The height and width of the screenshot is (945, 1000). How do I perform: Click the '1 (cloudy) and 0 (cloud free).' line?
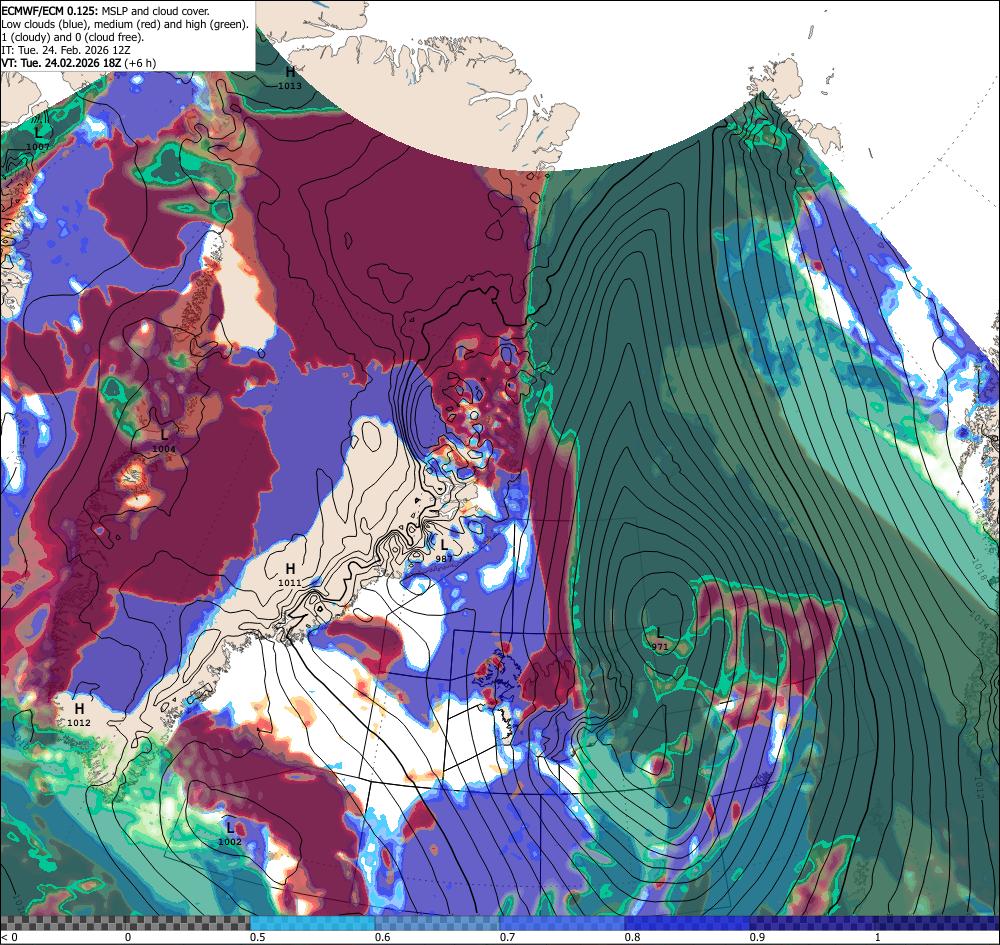pyautogui.click(x=73, y=37)
